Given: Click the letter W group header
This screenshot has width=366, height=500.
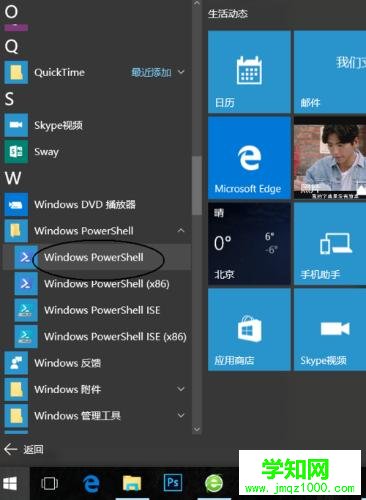Looking at the screenshot, I should pyautogui.click(x=13, y=178).
